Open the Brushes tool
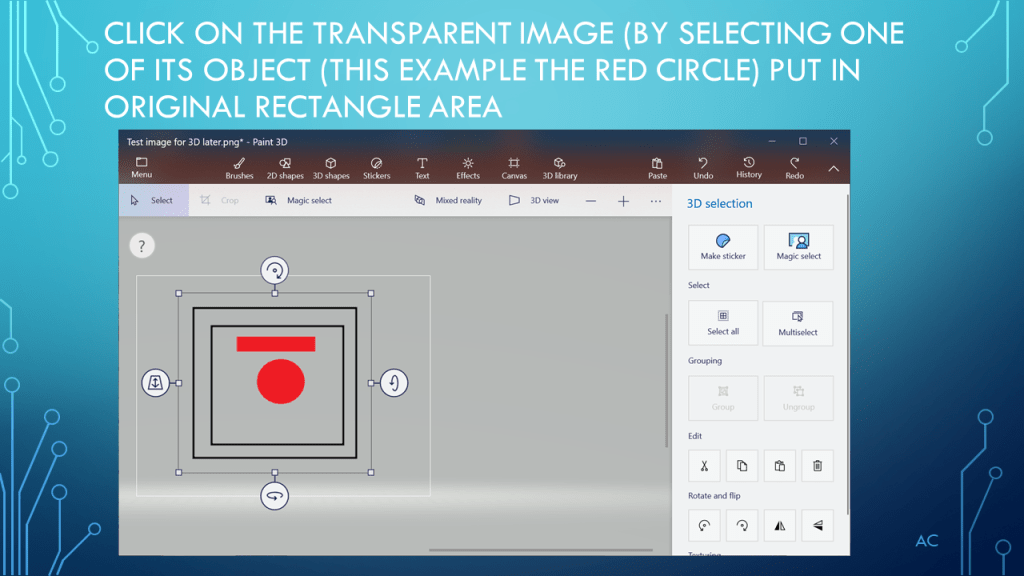Screen dimensions: 1024x576 pyautogui.click(x=239, y=167)
